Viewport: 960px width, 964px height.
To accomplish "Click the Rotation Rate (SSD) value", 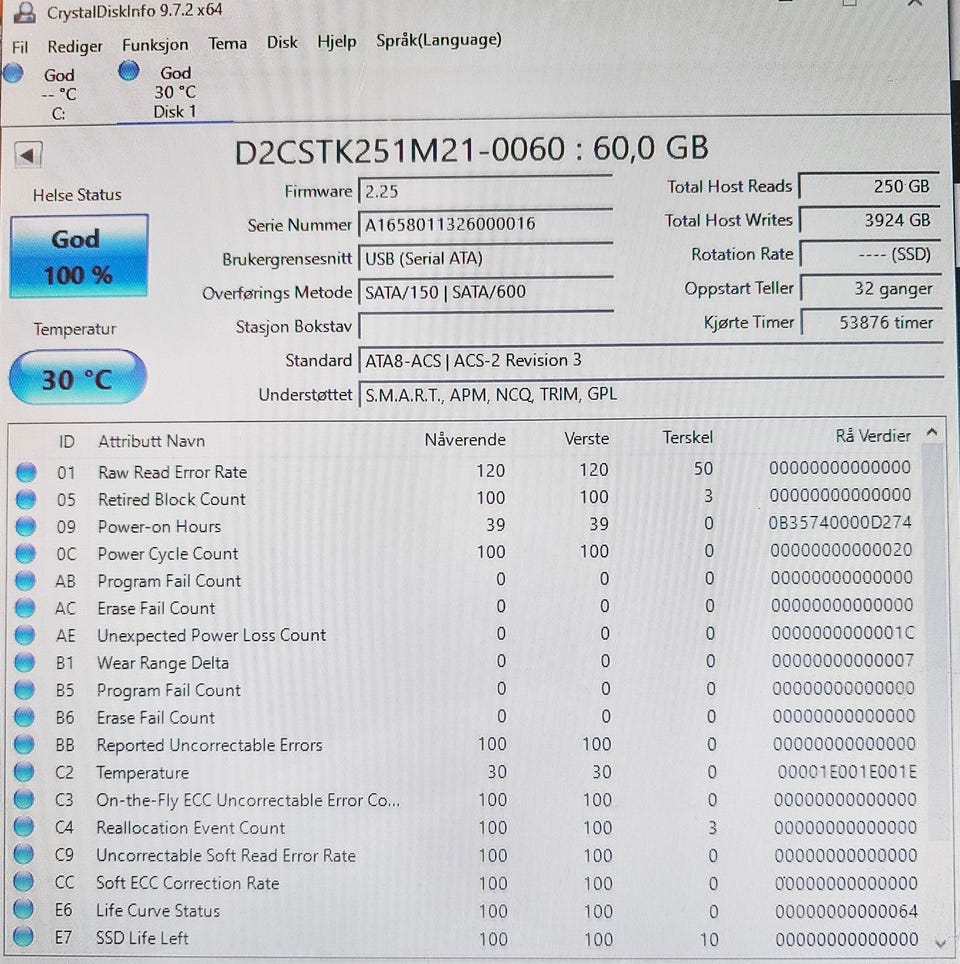I will [x=870, y=254].
